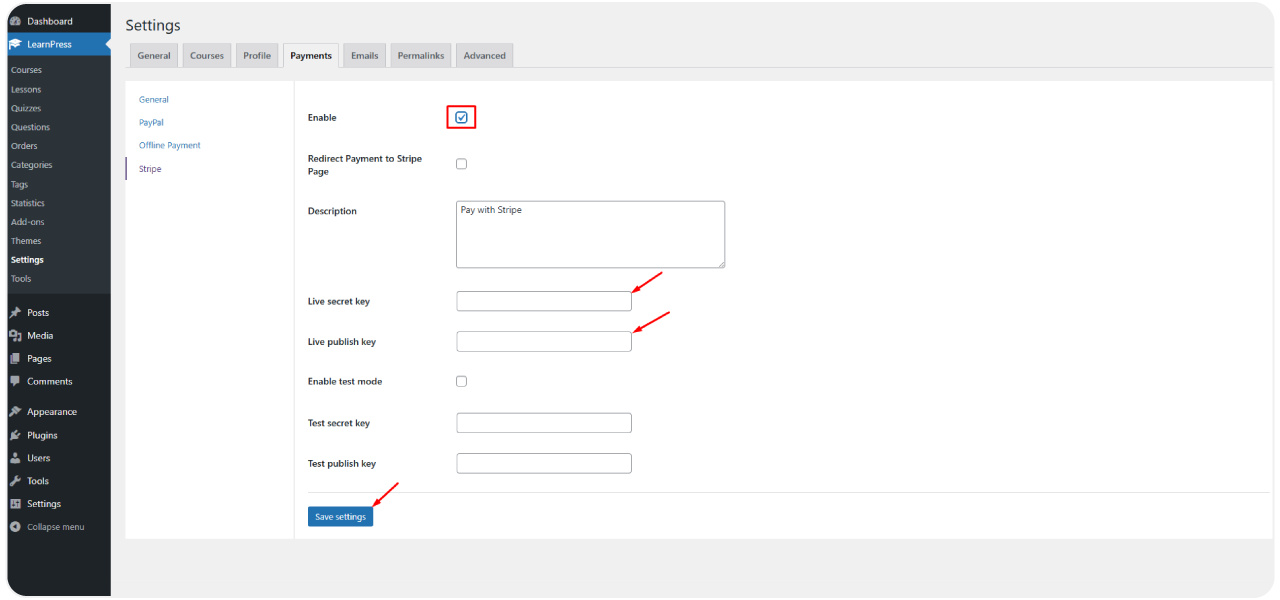Image resolution: width=1280 pixels, height=600 pixels.
Task: Focus the Live secret key field
Action: point(543,301)
